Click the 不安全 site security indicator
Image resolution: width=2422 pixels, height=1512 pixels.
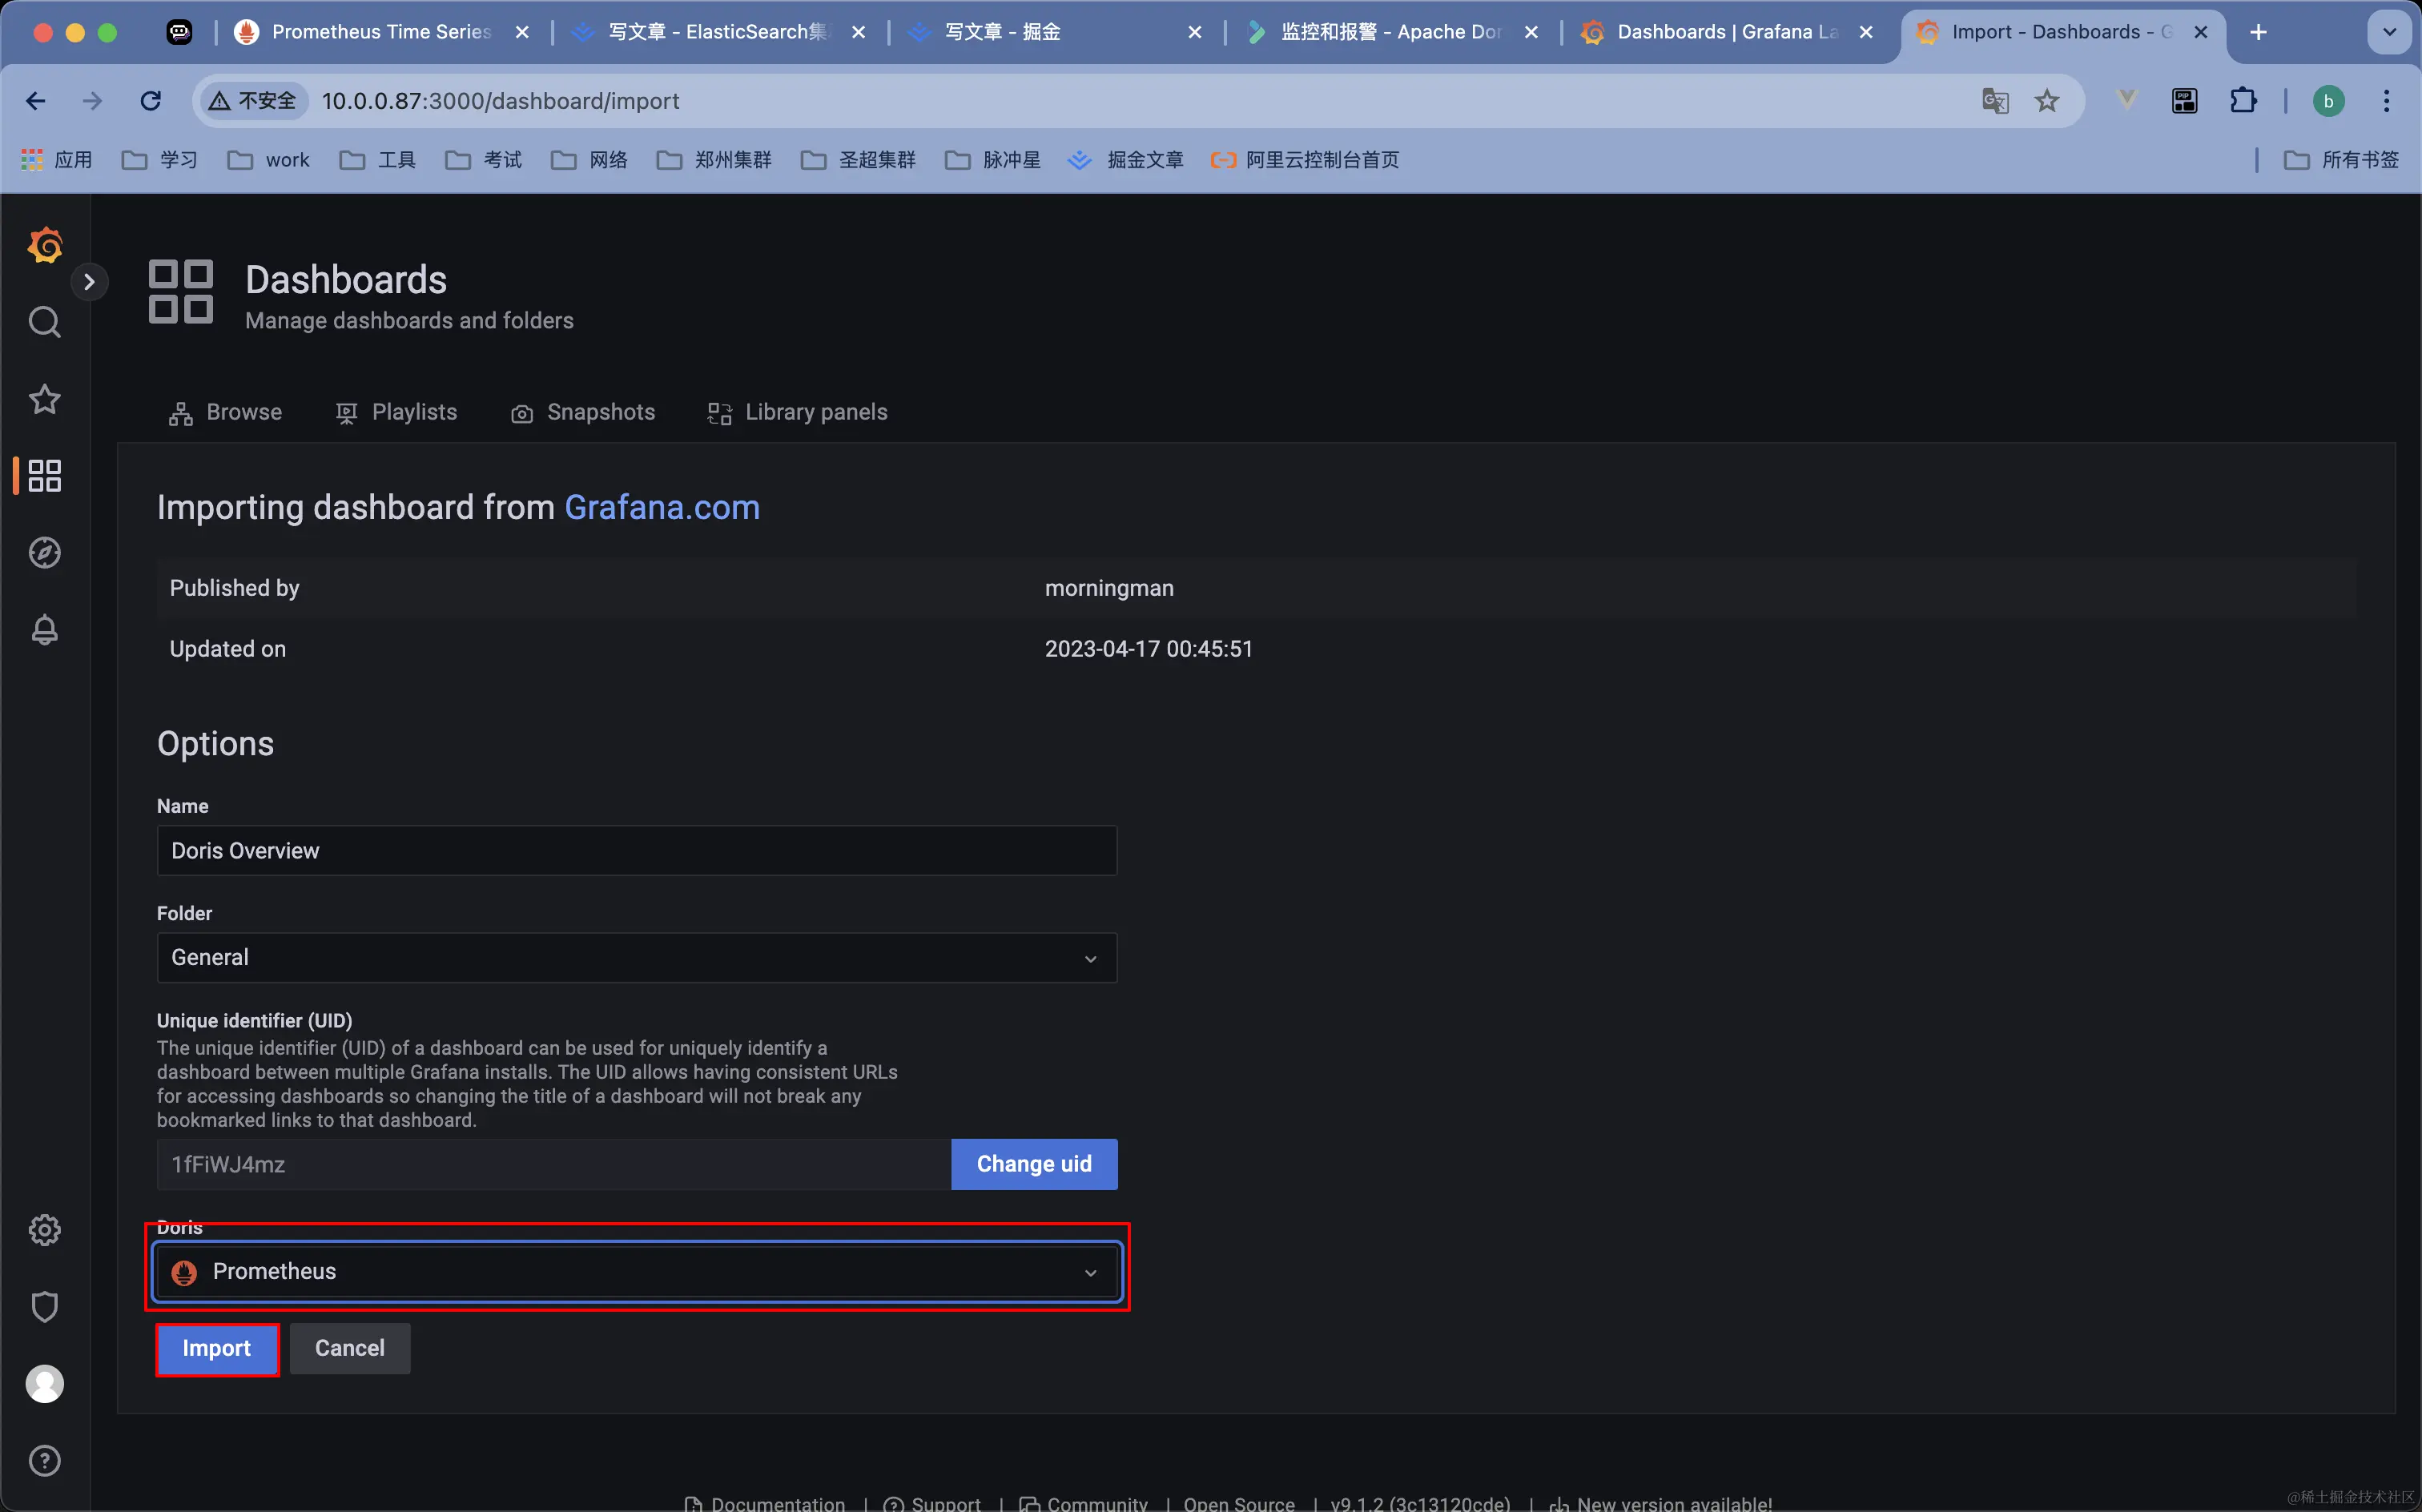(253, 101)
